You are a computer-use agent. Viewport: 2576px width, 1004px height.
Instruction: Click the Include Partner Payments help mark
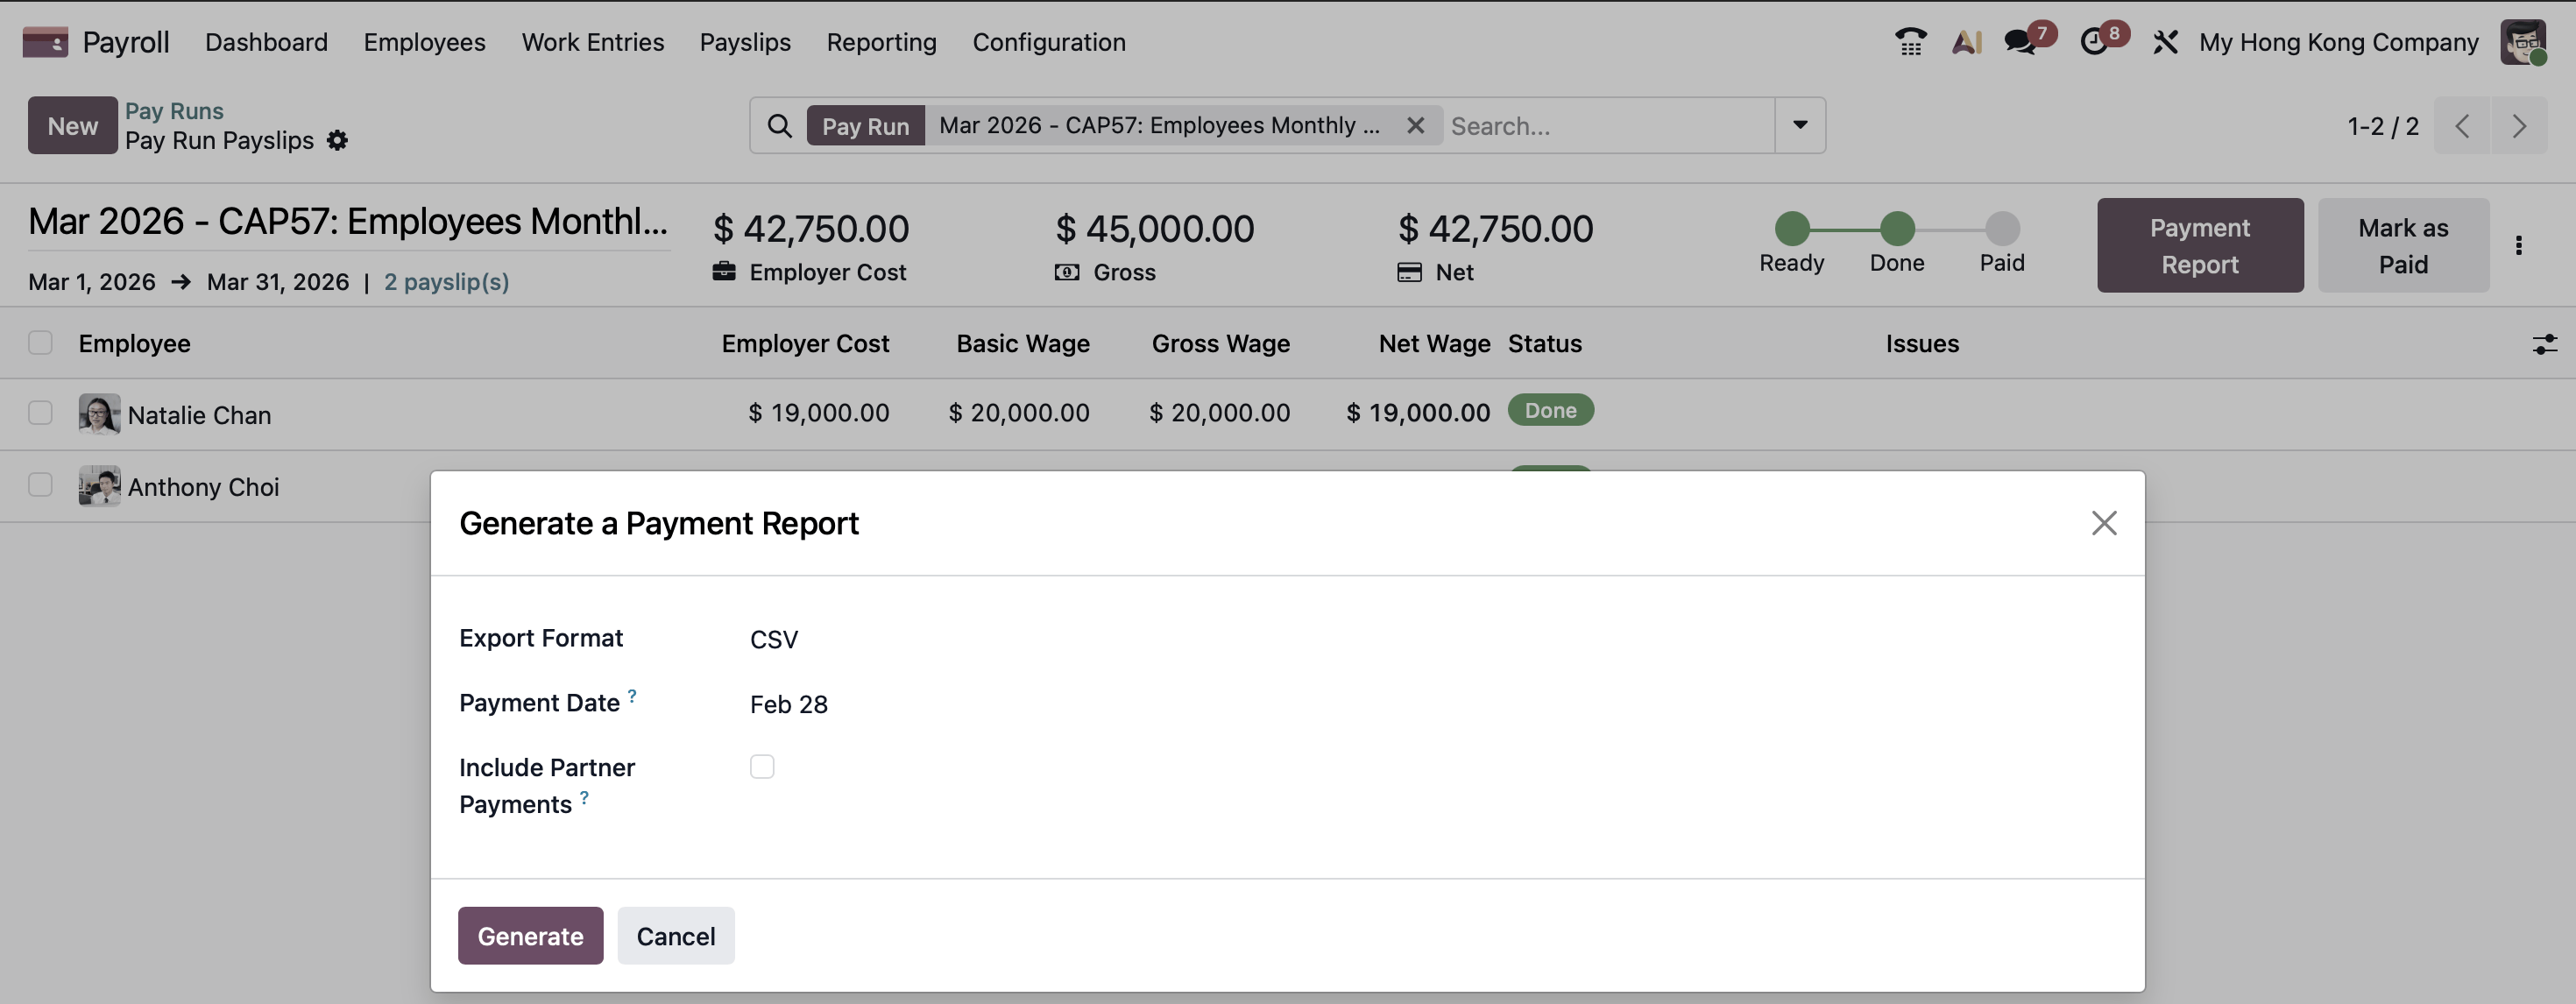click(584, 796)
